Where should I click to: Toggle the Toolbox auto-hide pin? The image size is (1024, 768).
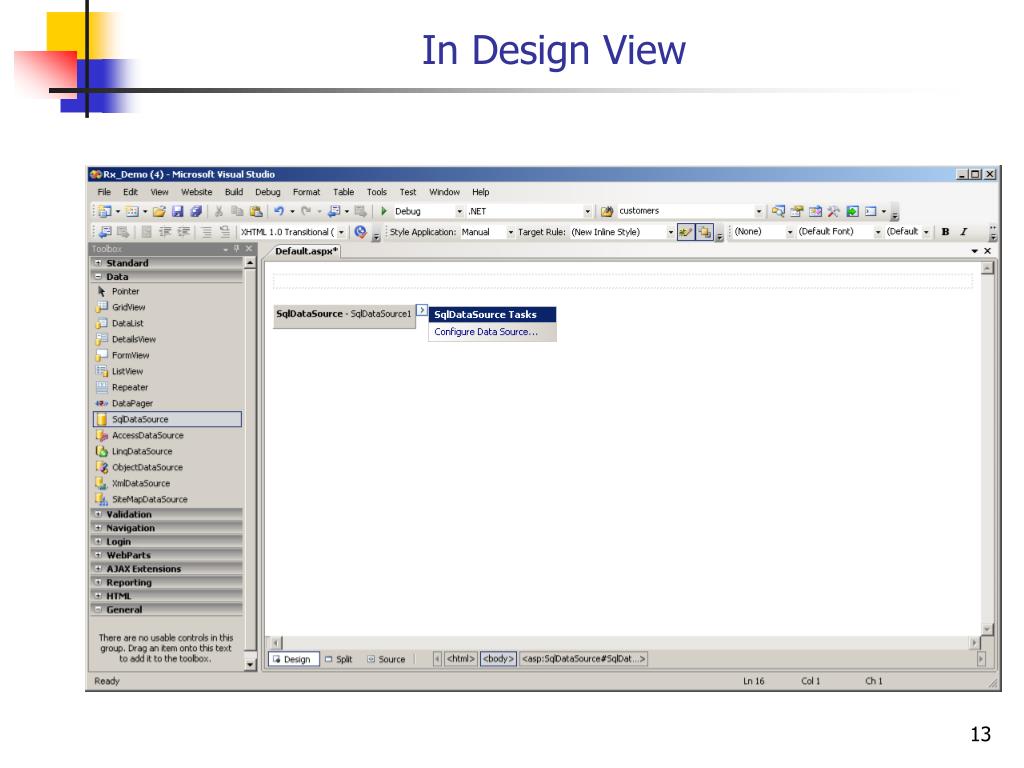[x=236, y=249]
